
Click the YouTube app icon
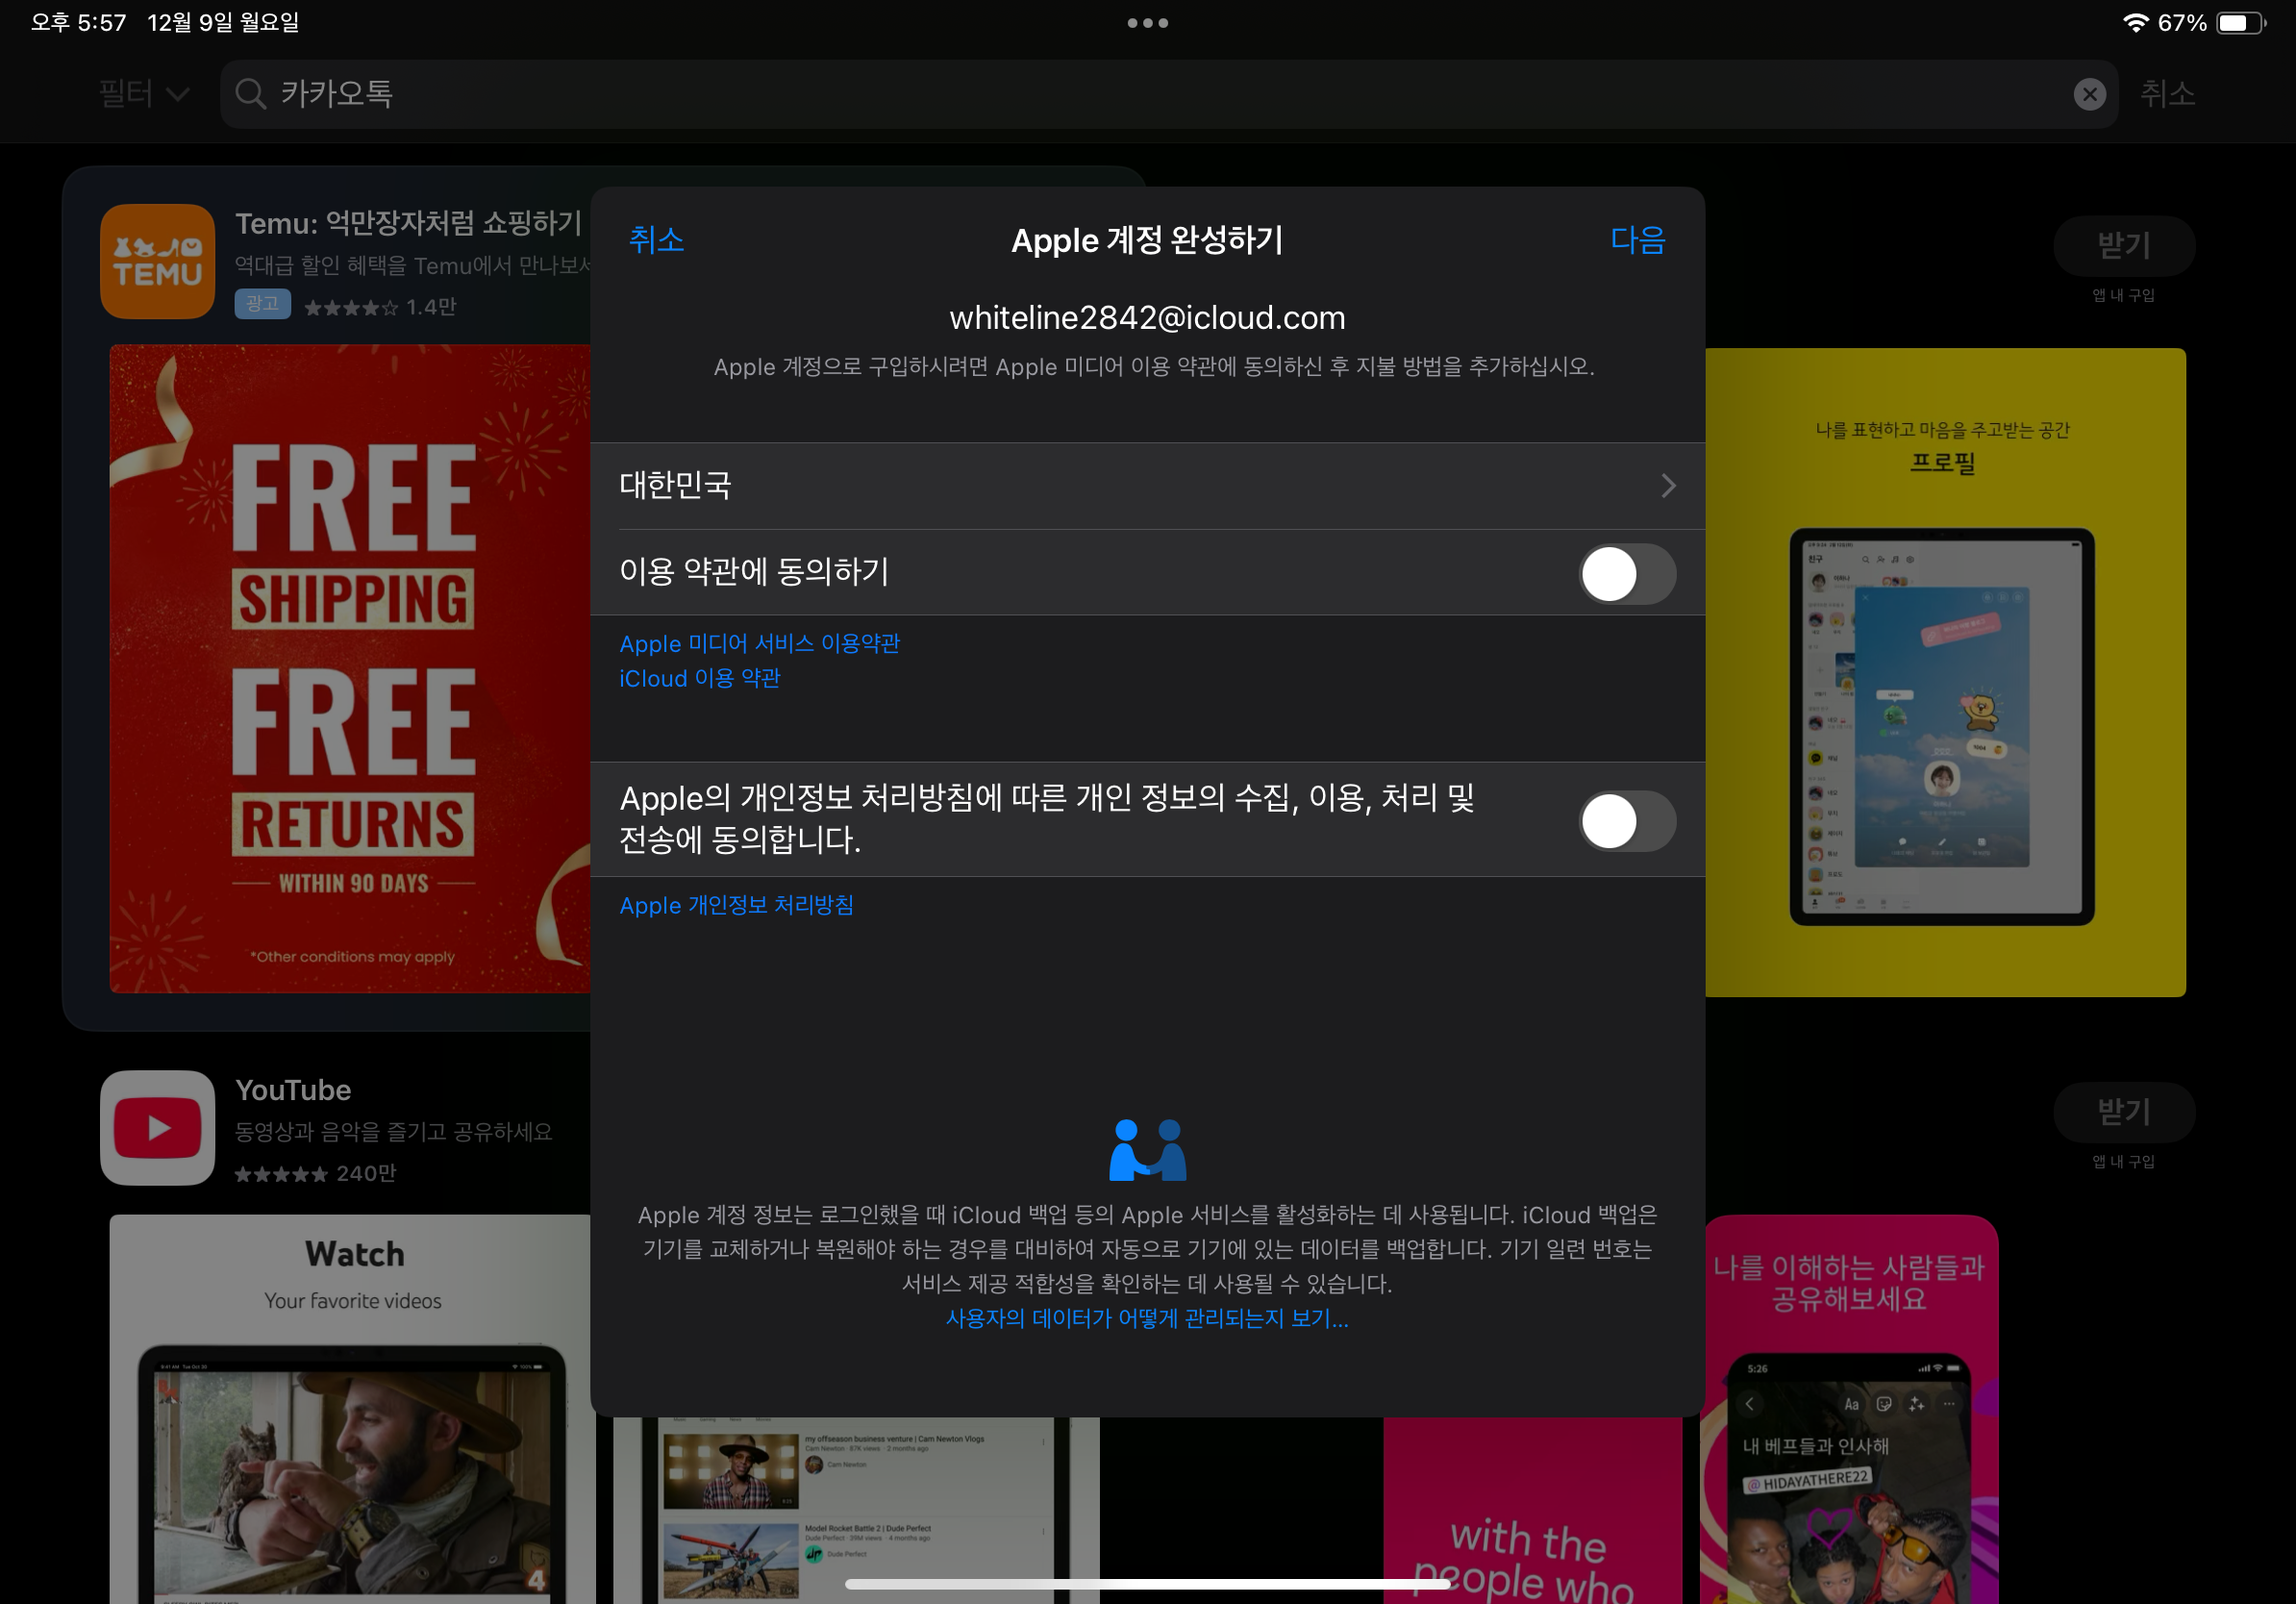[157, 1127]
